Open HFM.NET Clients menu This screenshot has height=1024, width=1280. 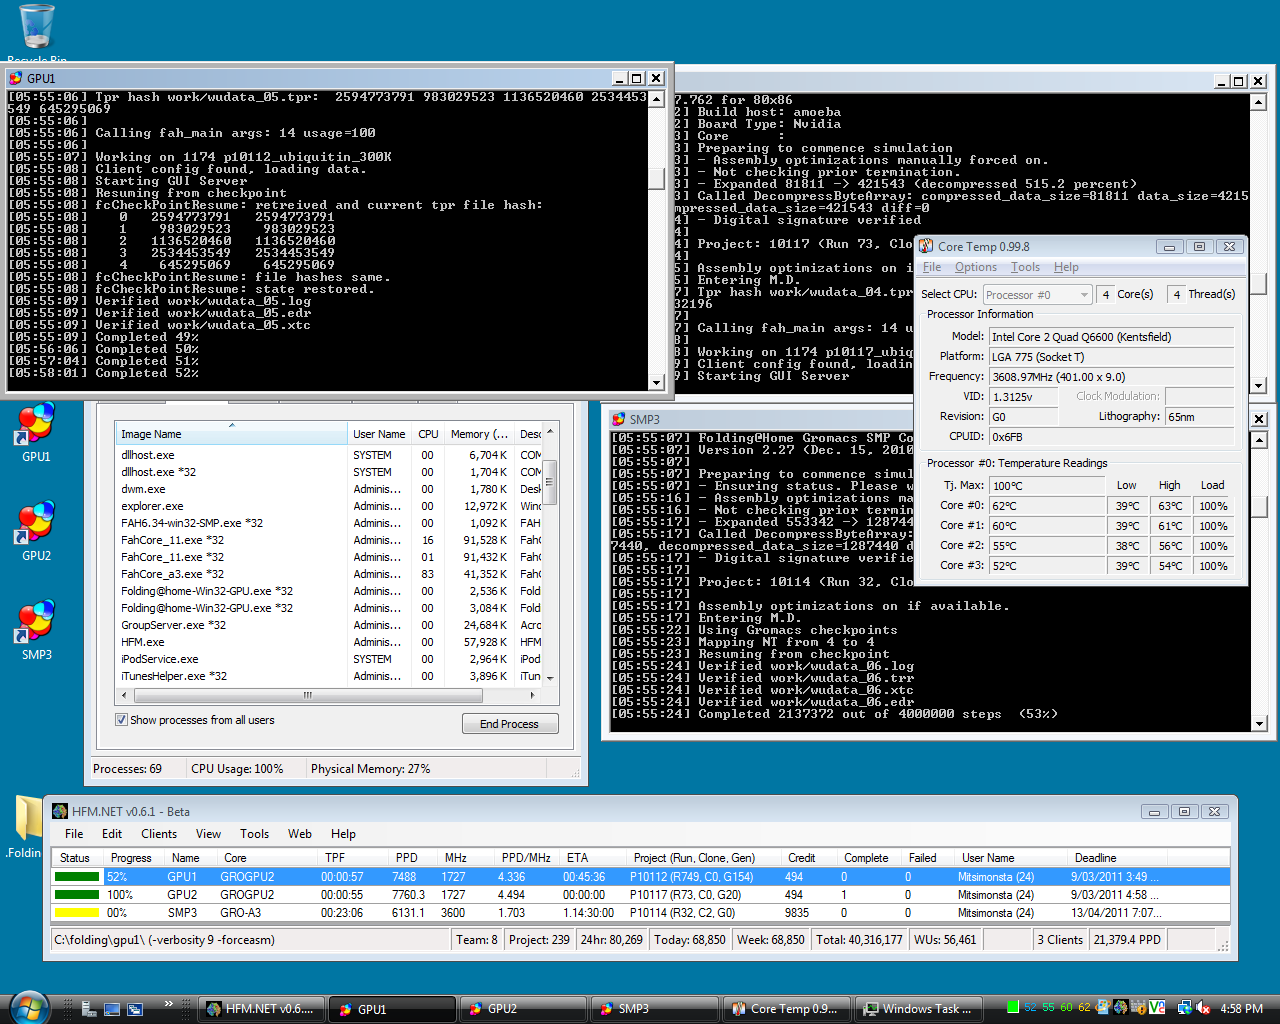click(x=159, y=834)
